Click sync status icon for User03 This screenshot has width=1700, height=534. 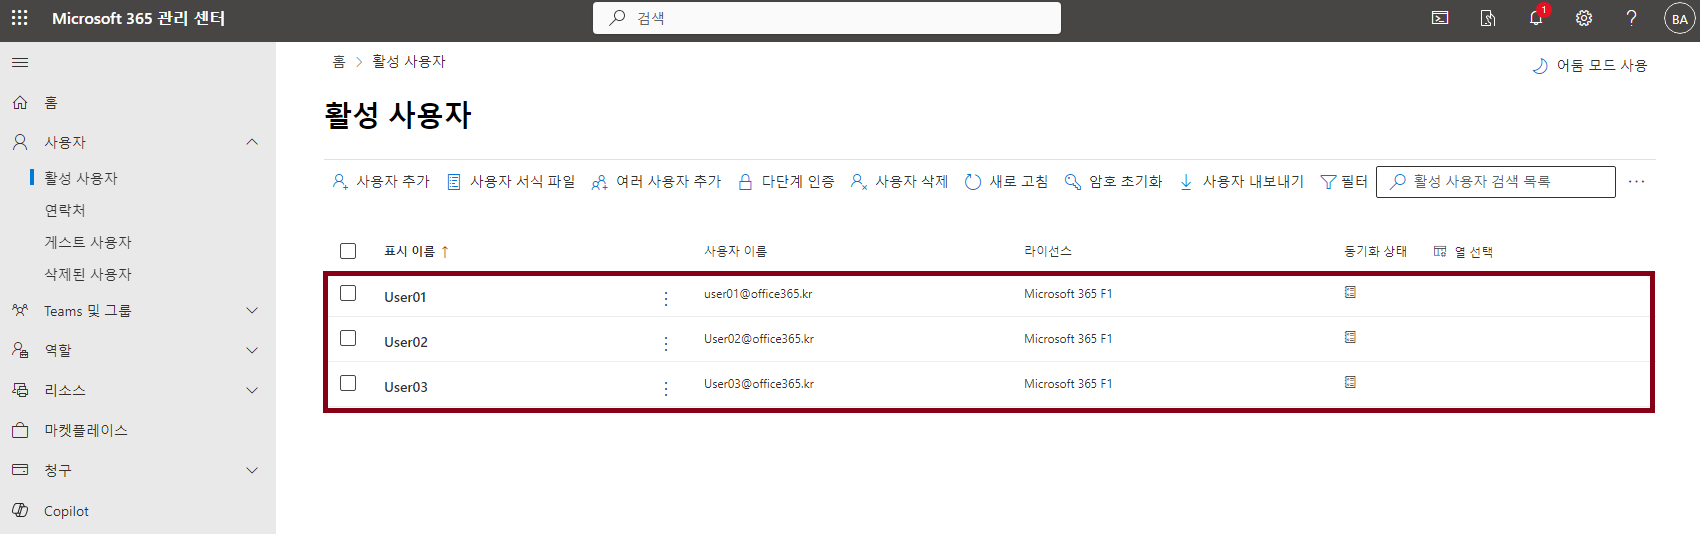click(1350, 382)
